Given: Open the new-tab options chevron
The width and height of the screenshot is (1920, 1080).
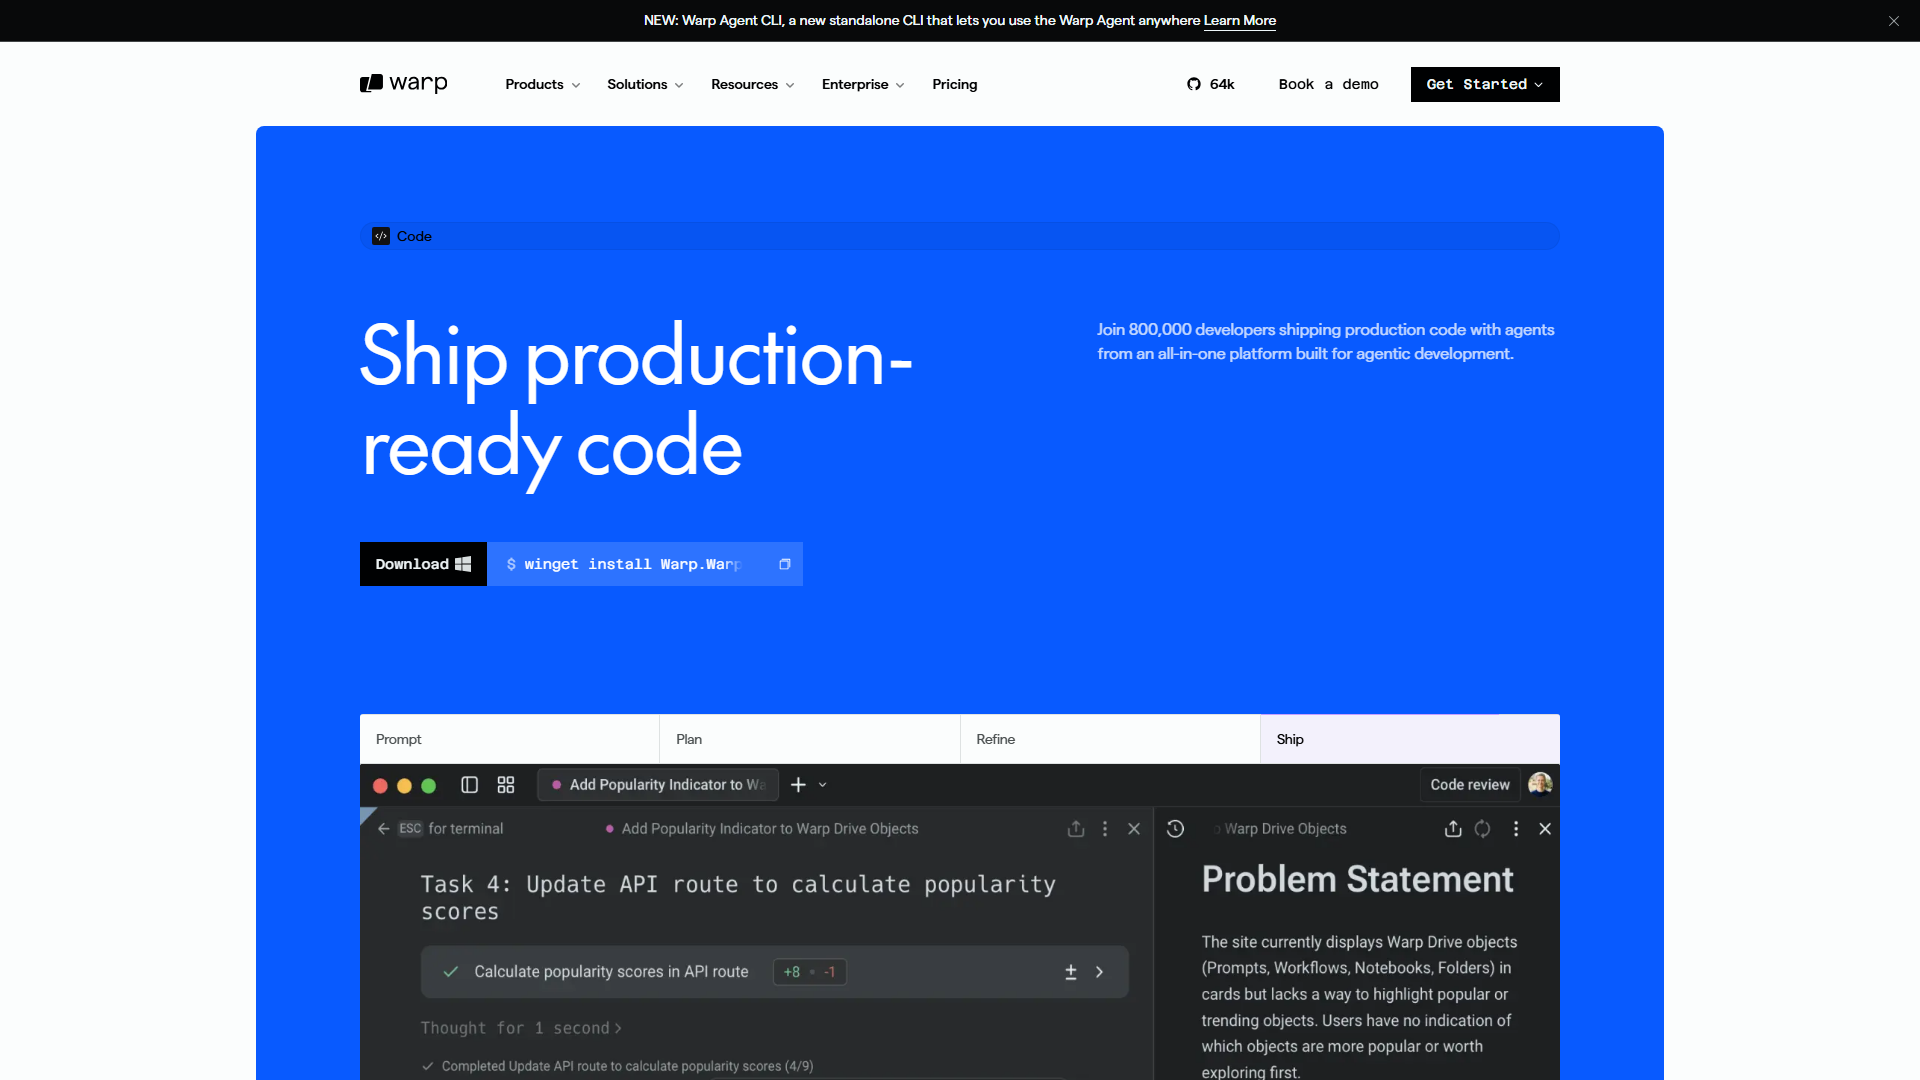Looking at the screenshot, I should point(823,785).
